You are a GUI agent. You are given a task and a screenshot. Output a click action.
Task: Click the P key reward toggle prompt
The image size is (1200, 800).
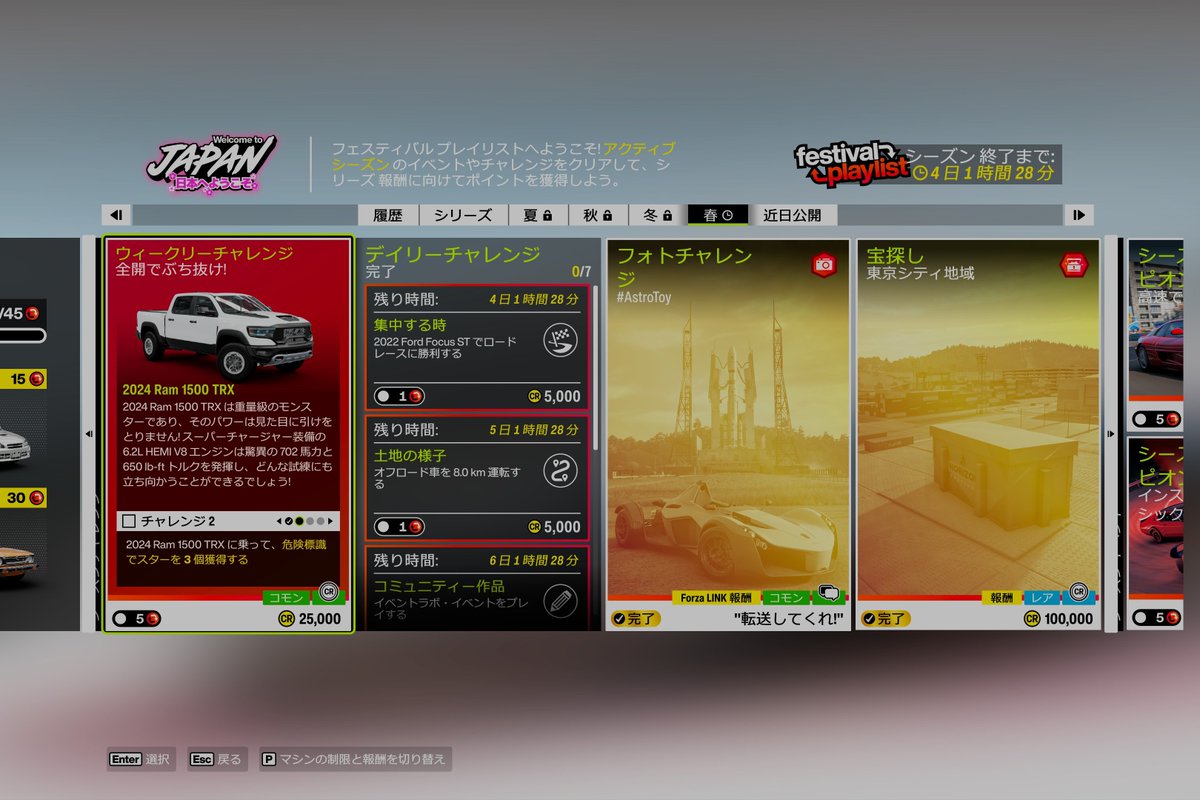[355, 759]
